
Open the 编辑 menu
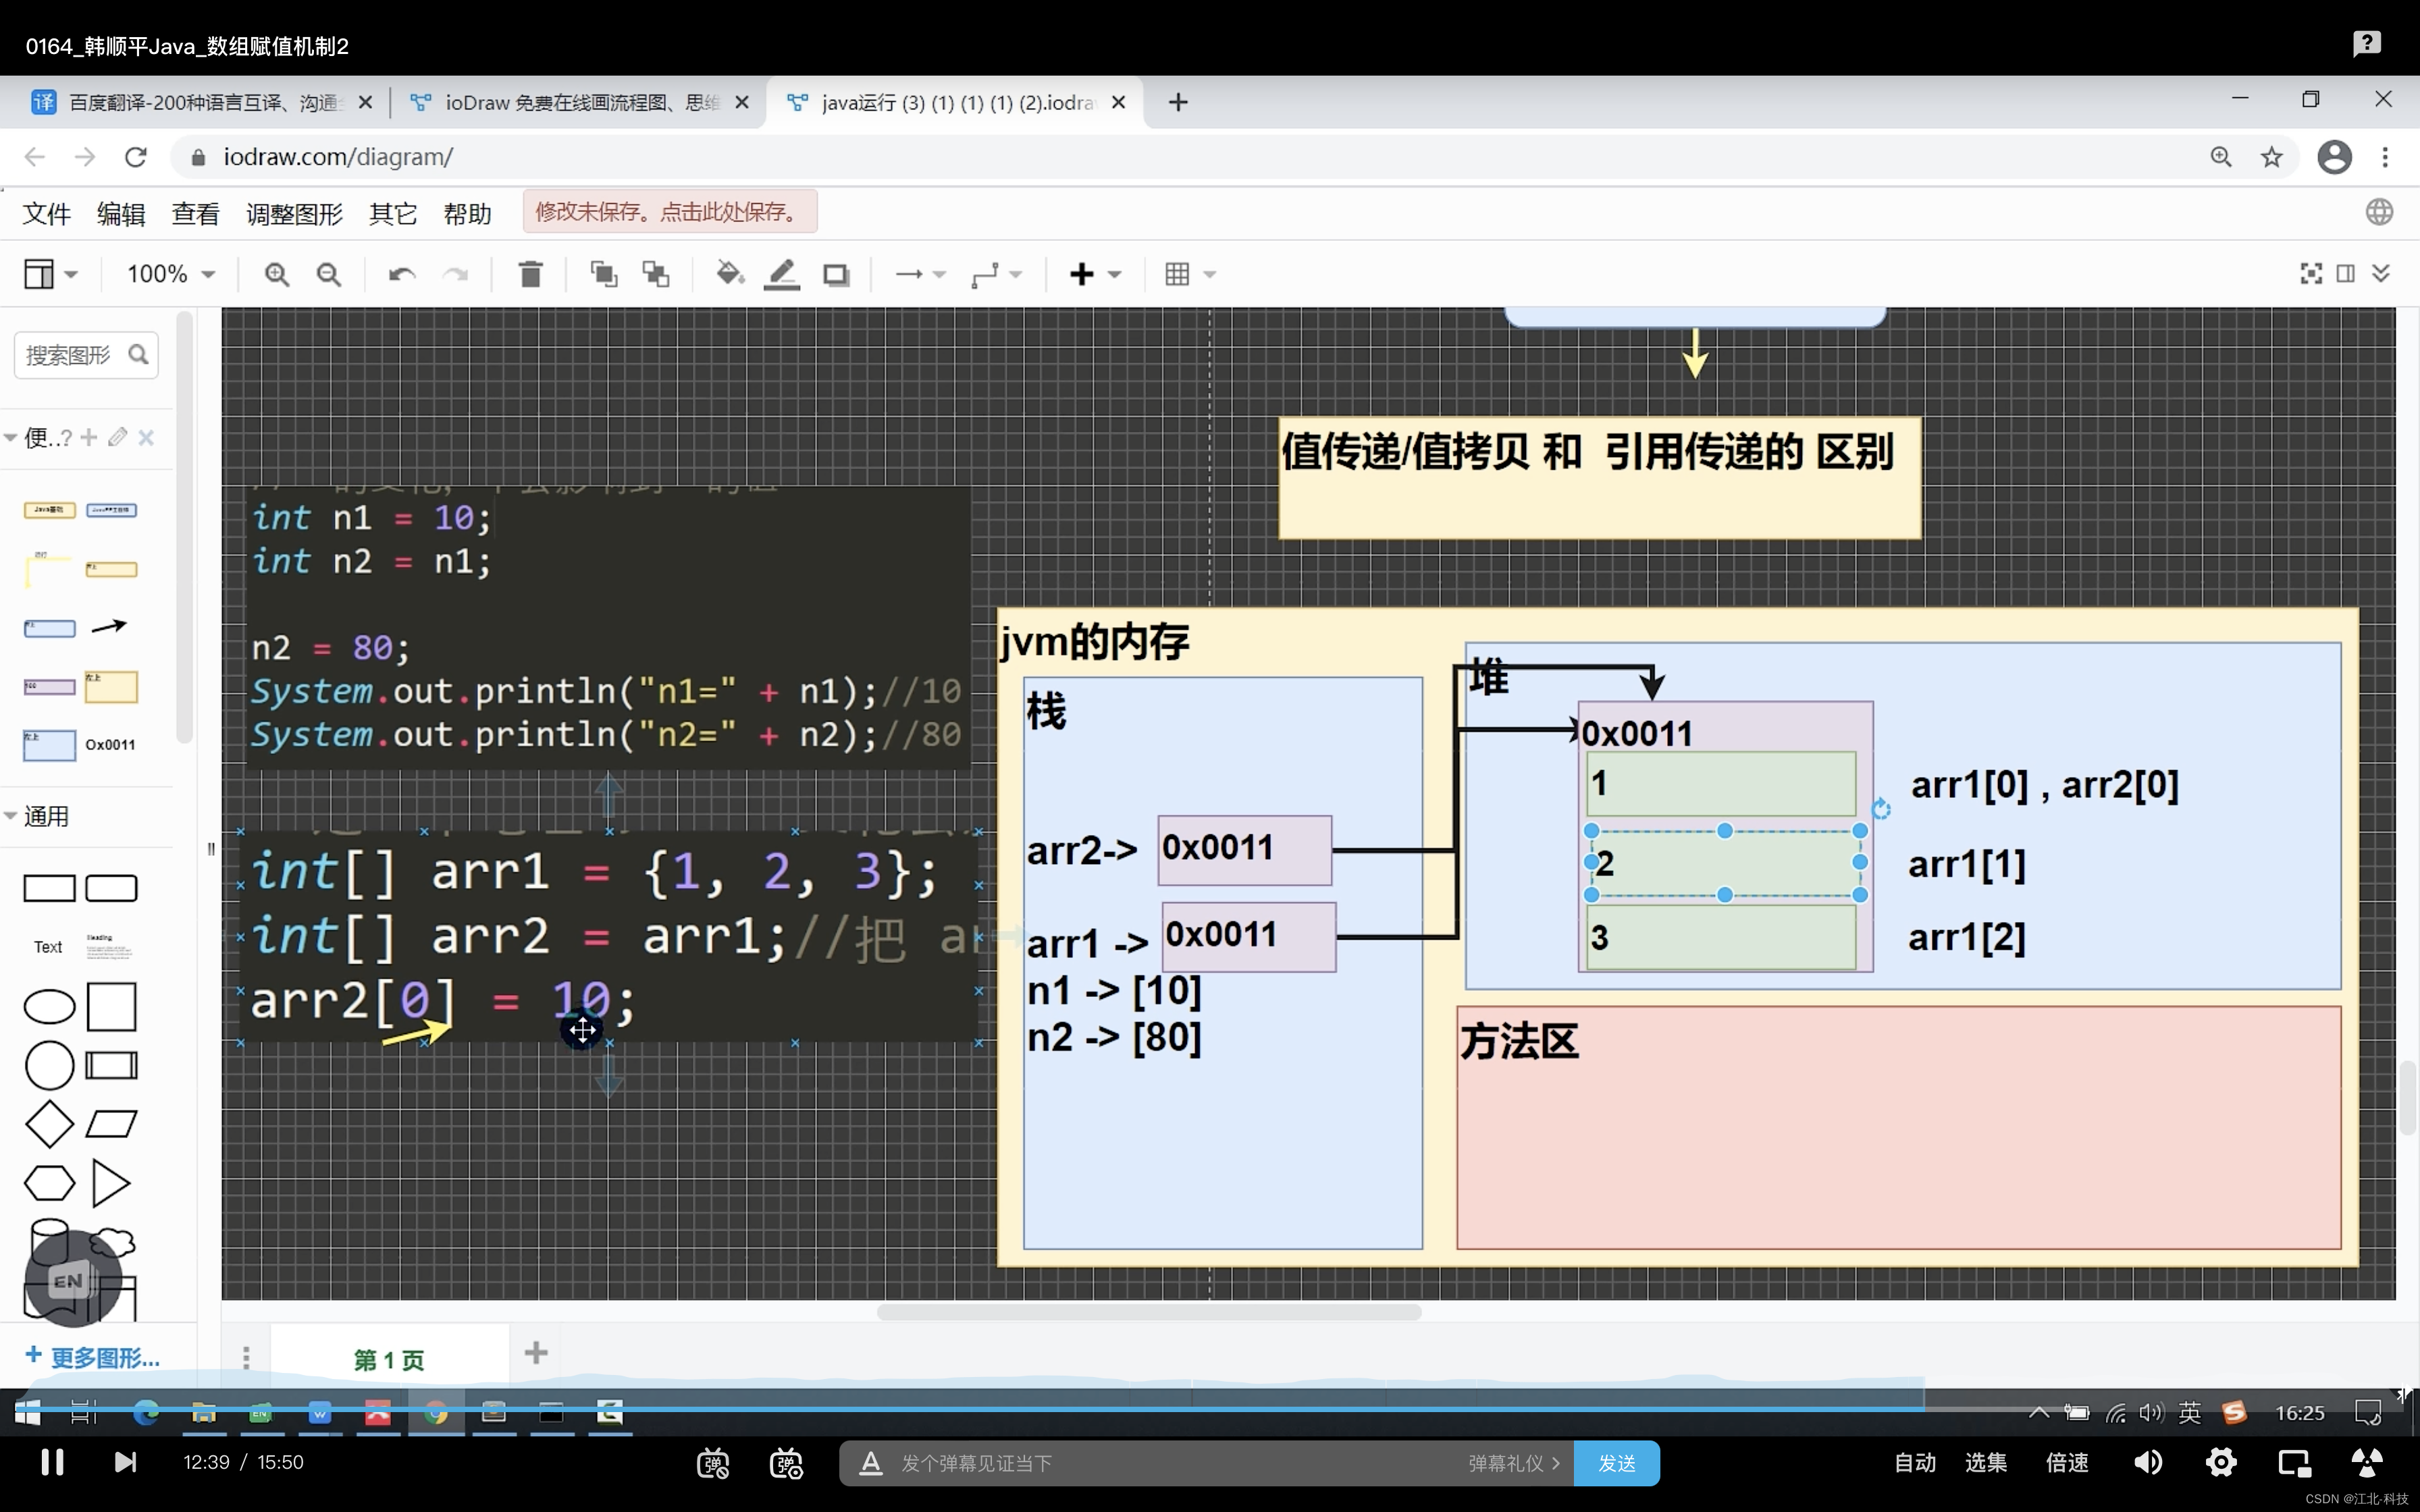tap(121, 214)
